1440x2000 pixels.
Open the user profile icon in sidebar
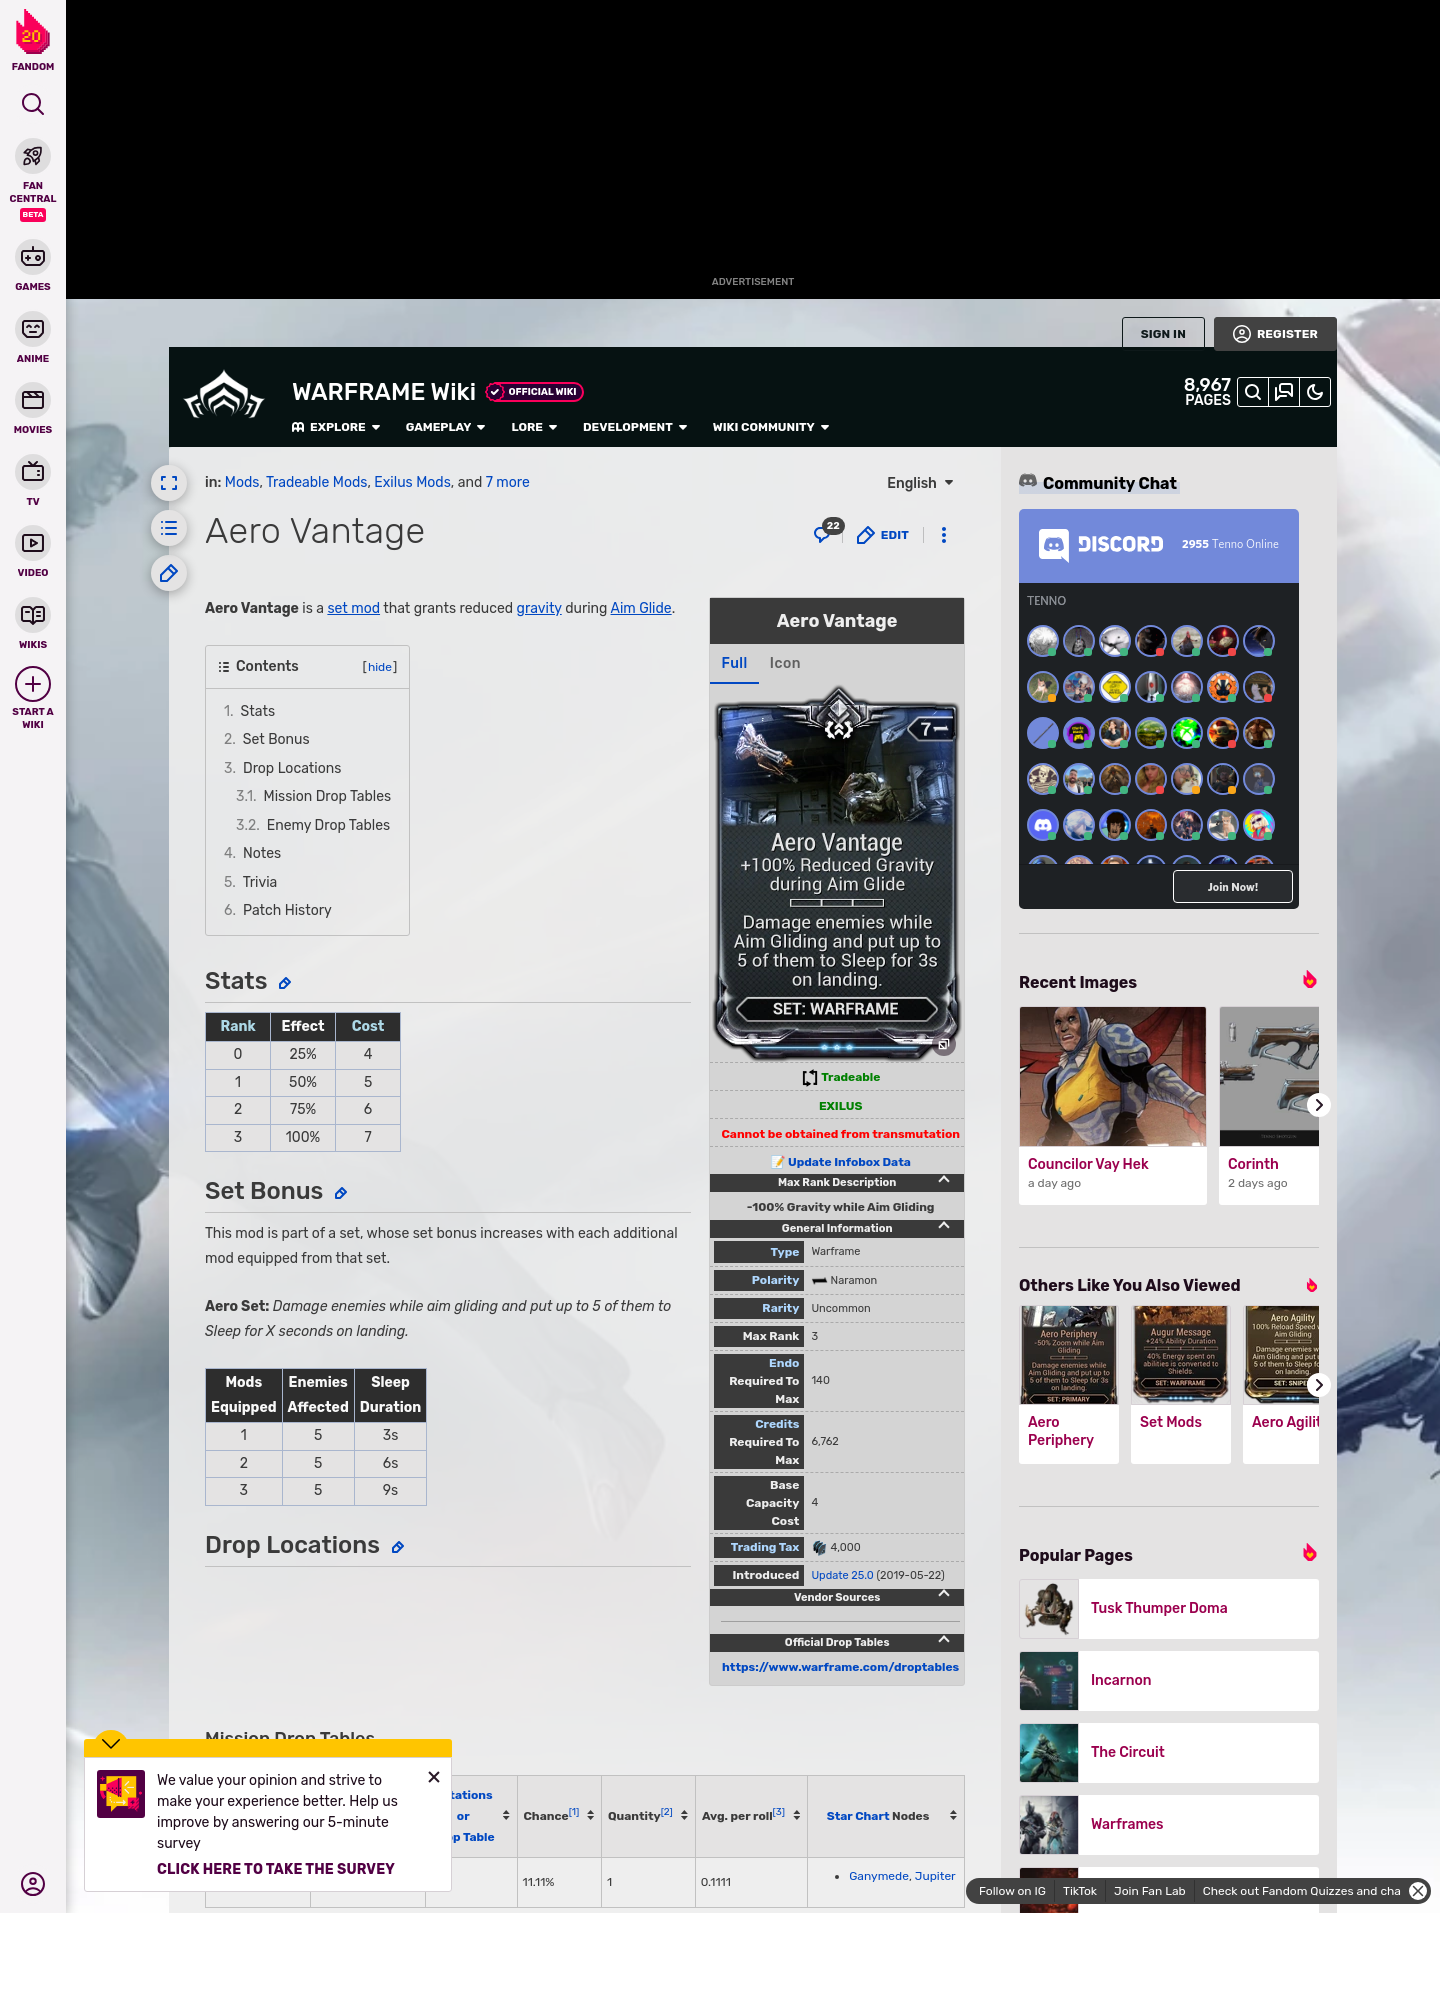click(33, 1884)
